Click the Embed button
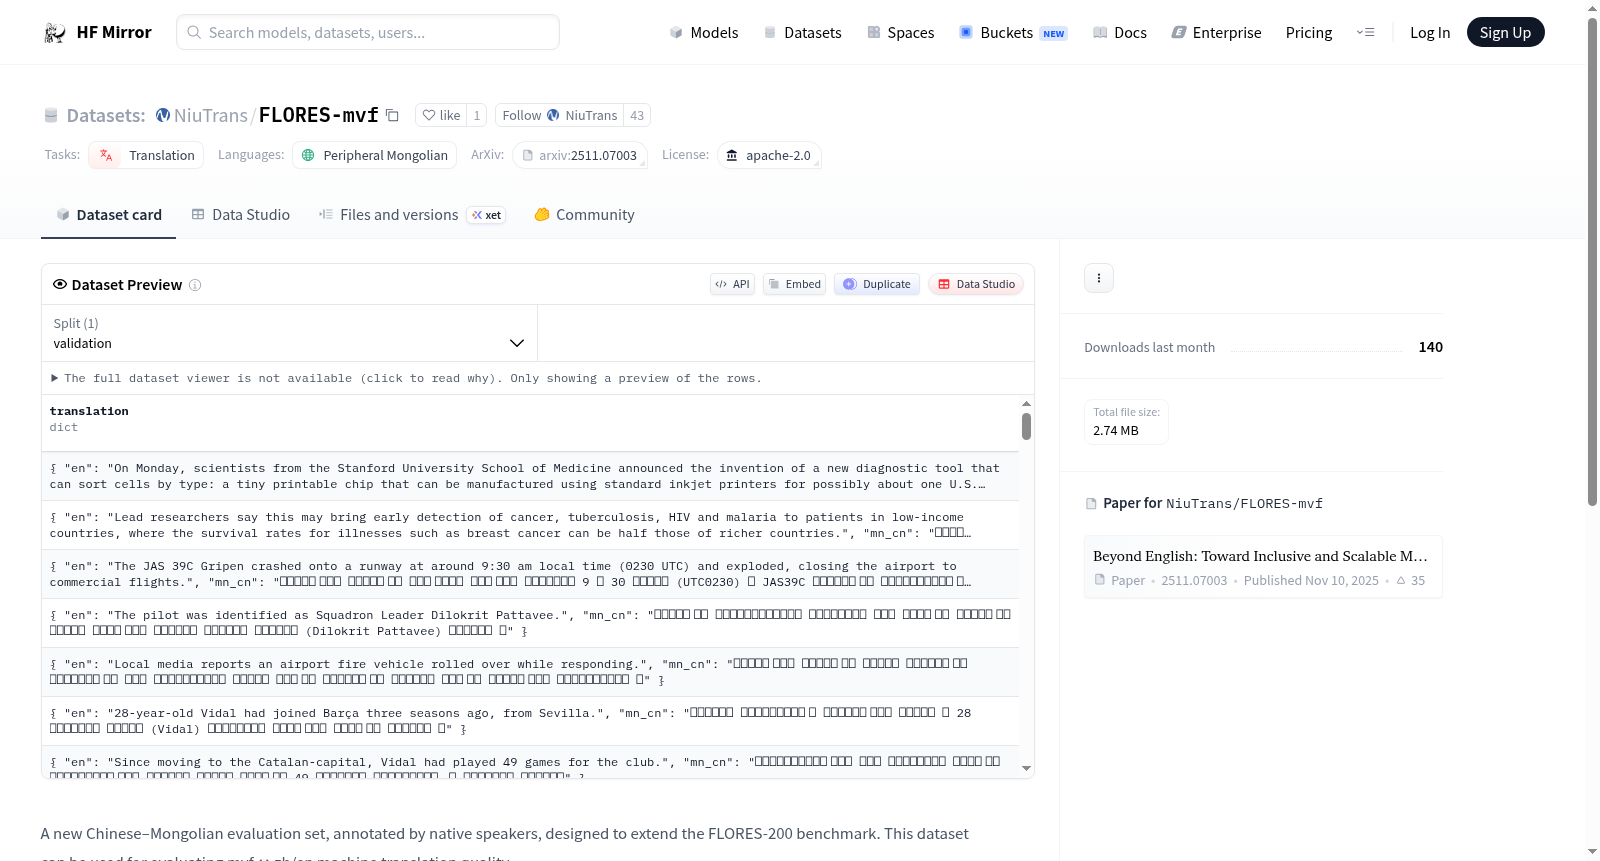This screenshot has width=1600, height=861. (x=794, y=285)
